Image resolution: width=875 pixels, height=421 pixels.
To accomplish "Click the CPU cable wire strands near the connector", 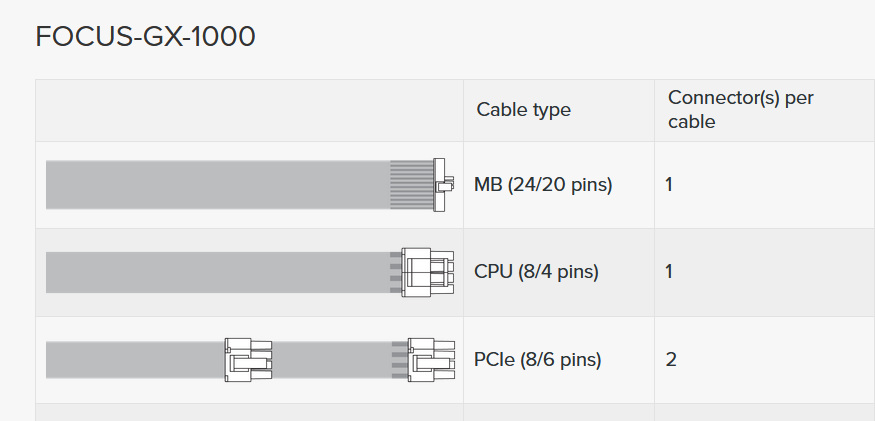I will [x=395, y=272].
